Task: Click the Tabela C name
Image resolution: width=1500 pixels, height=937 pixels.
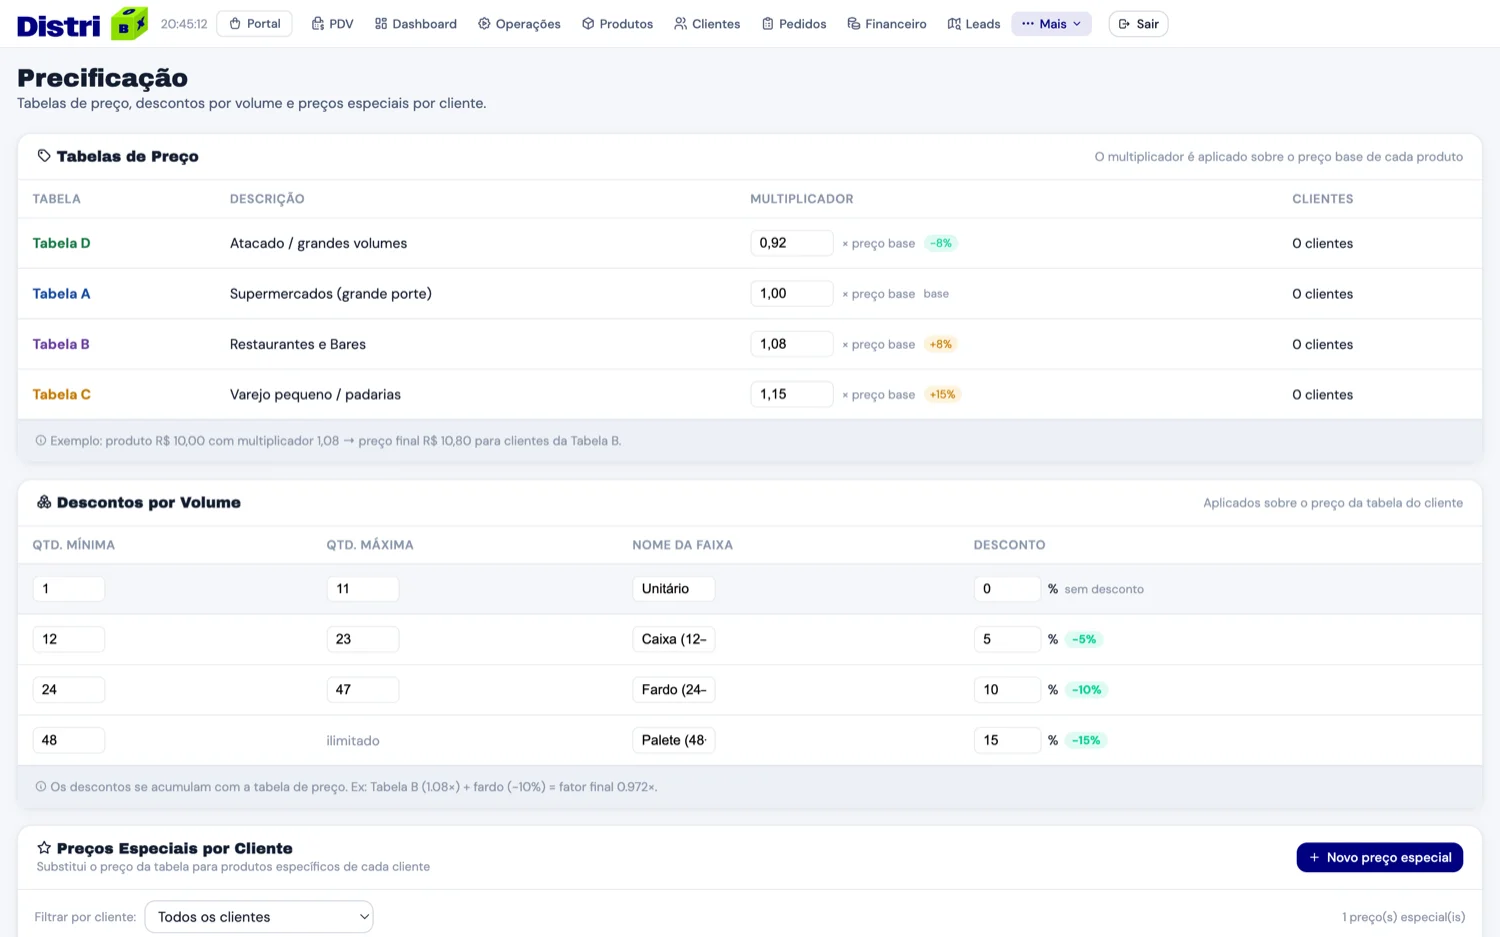Action: pyautogui.click(x=61, y=394)
